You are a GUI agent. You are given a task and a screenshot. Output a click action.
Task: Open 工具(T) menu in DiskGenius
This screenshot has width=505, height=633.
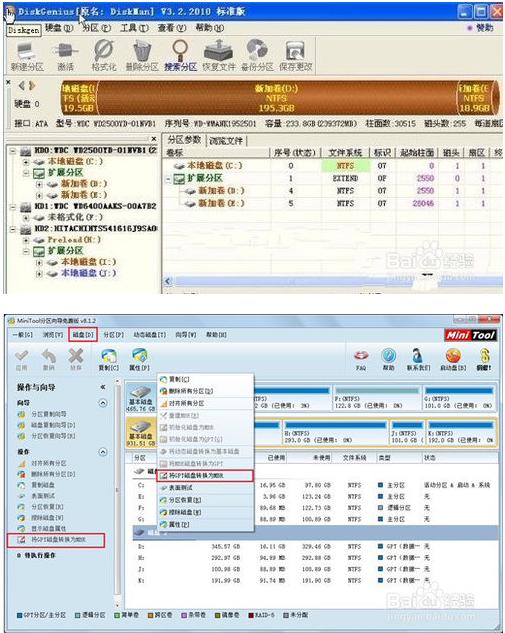[x=134, y=28]
